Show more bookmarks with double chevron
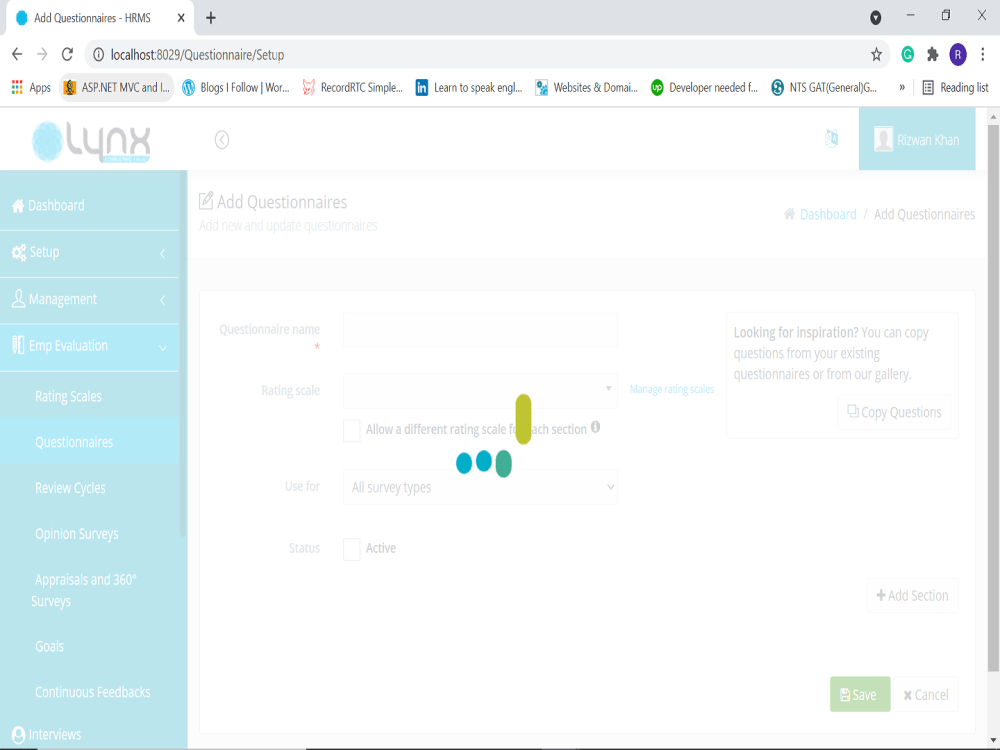The width and height of the screenshot is (1000, 750). point(902,87)
